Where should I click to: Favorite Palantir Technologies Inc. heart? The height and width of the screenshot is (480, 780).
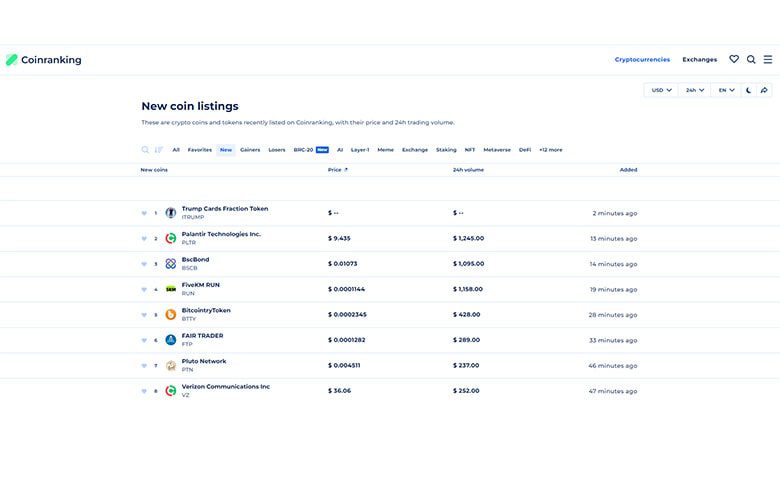point(144,239)
